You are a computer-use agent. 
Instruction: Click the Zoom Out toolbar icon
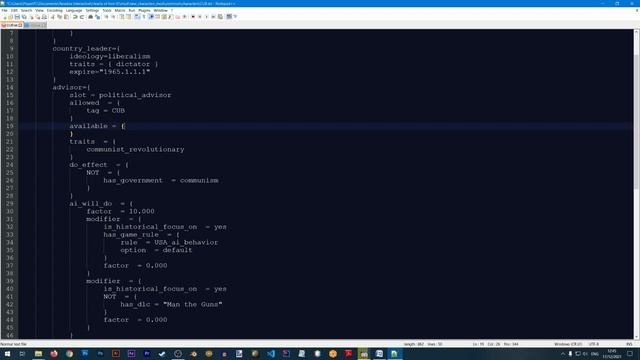point(113,17)
